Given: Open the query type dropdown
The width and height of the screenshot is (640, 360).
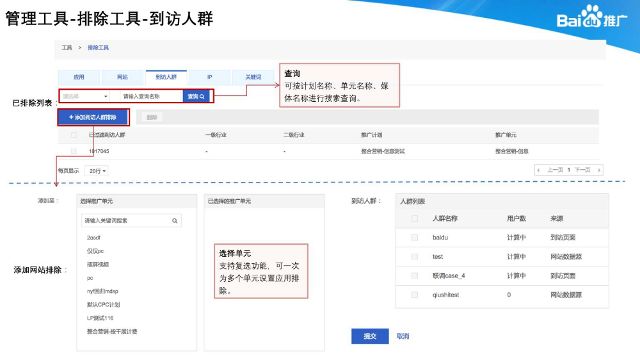Looking at the screenshot, I should pos(85,96).
